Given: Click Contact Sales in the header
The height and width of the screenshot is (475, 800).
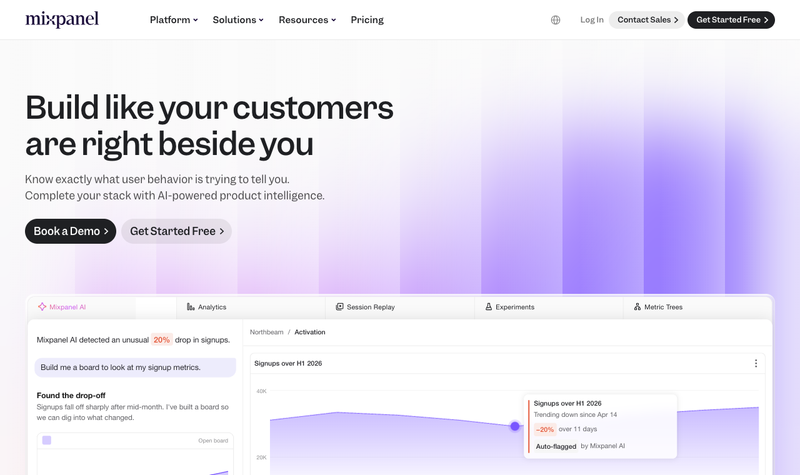Looking at the screenshot, I should pos(647,20).
